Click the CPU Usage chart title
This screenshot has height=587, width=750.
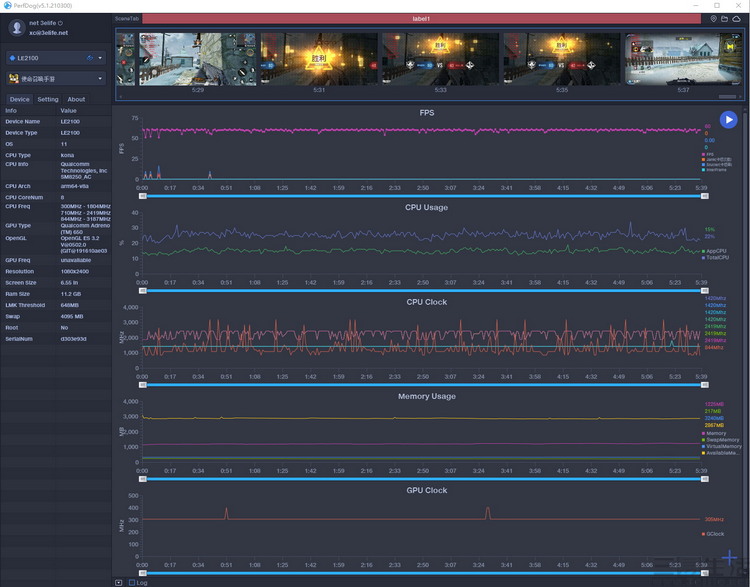point(427,207)
